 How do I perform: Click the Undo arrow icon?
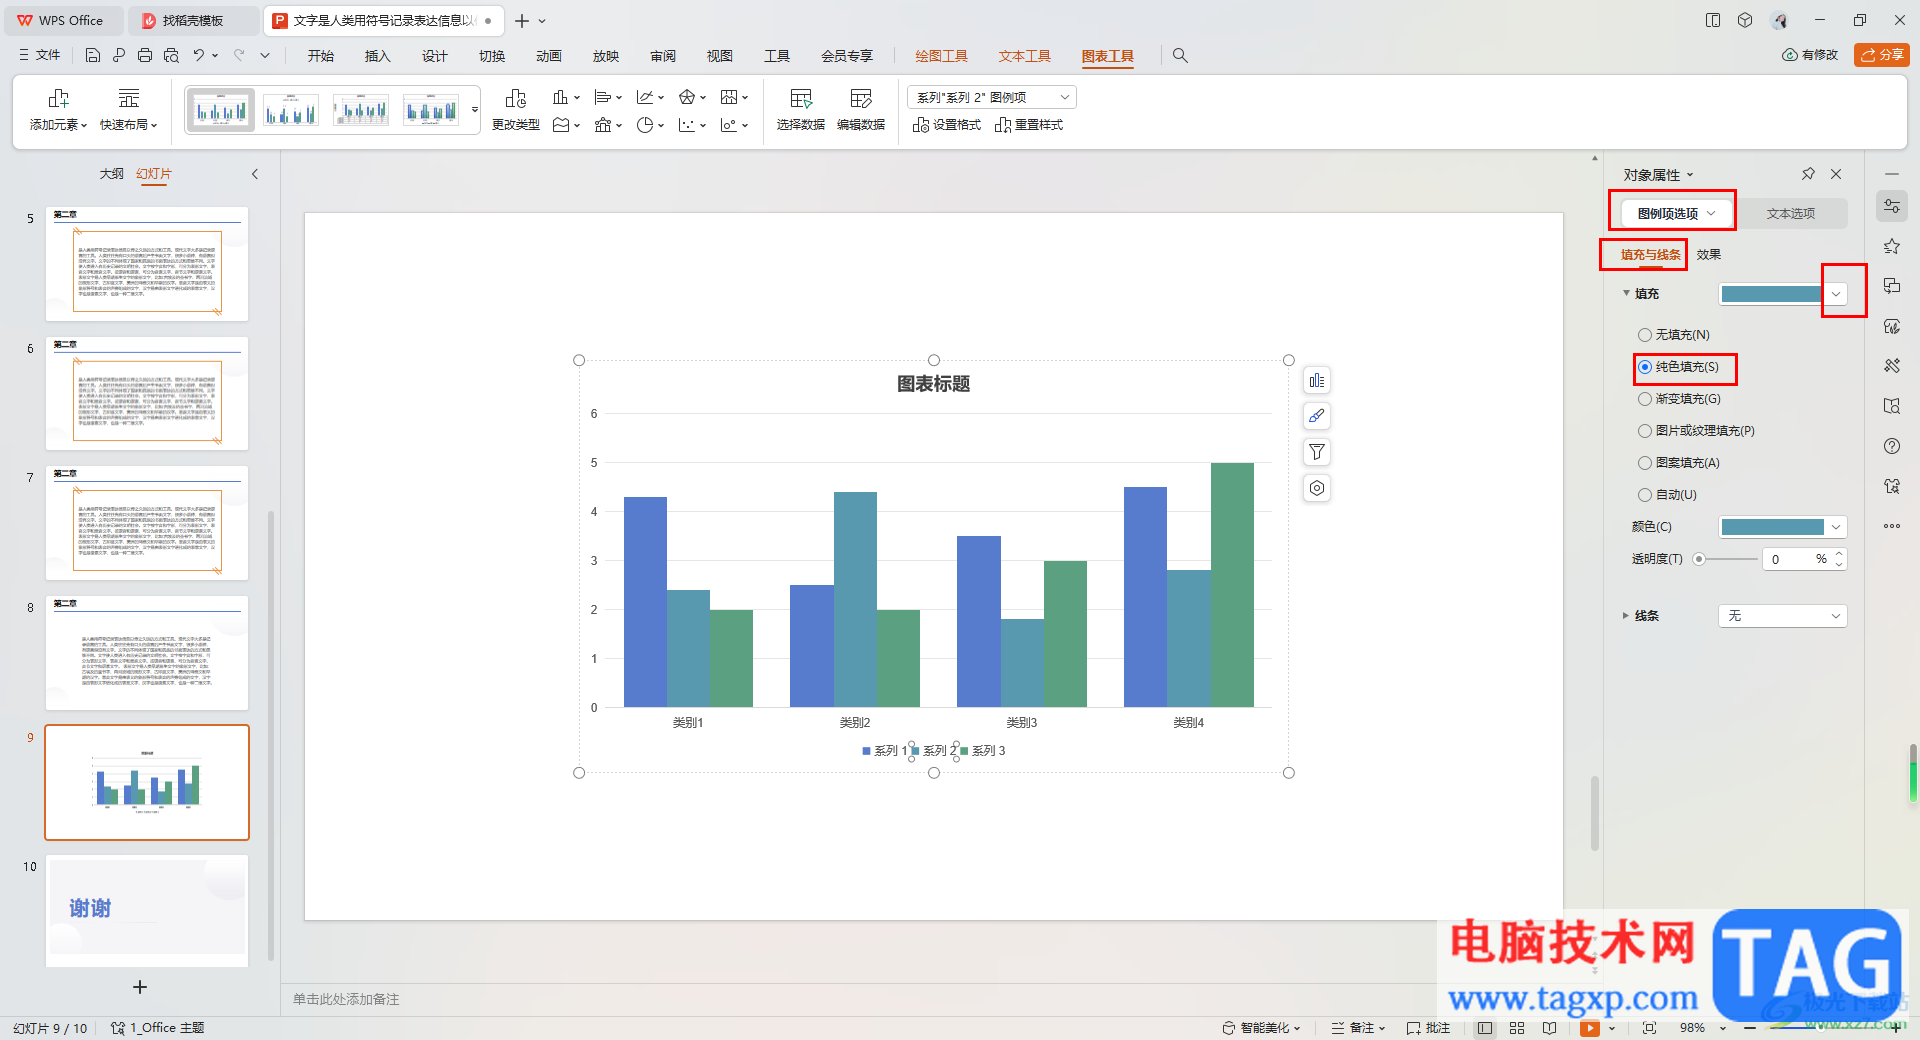coord(199,56)
